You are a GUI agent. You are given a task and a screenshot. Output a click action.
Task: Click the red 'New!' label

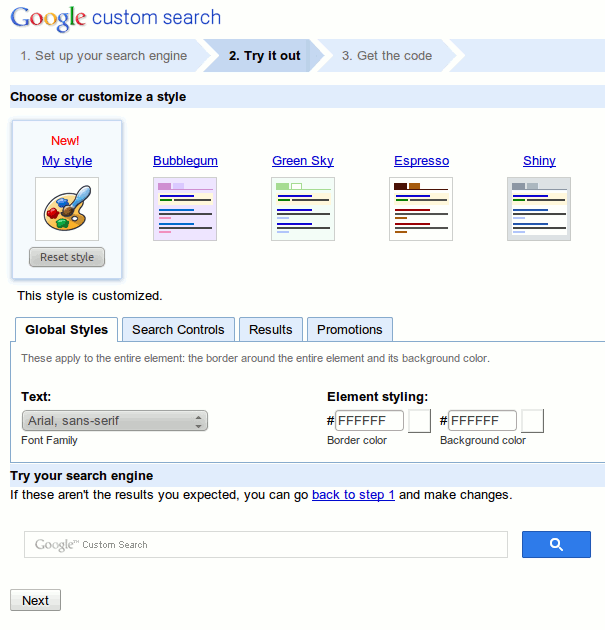point(65,141)
